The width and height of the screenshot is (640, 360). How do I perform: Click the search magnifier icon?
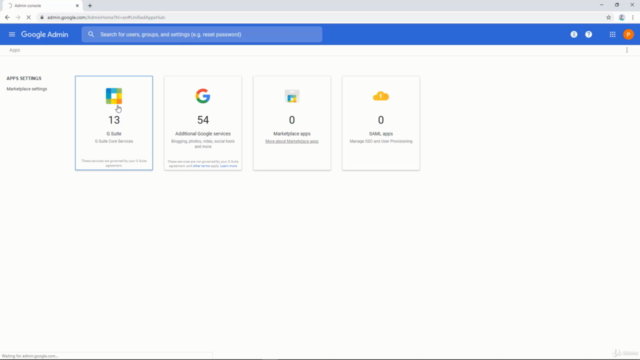tap(91, 34)
